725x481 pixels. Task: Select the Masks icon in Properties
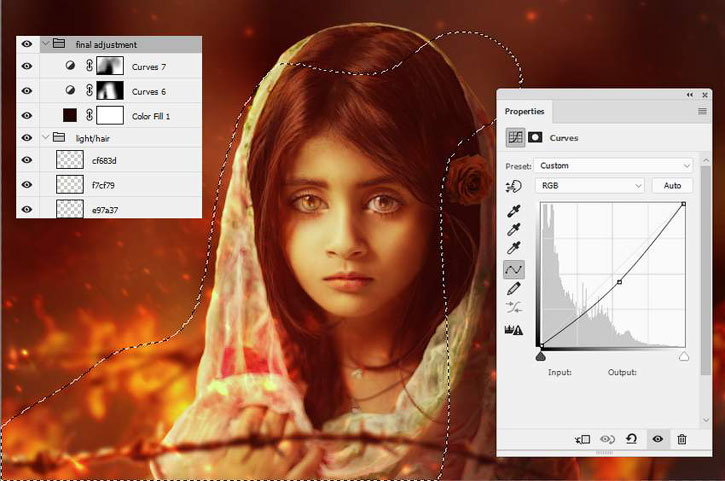click(x=535, y=137)
